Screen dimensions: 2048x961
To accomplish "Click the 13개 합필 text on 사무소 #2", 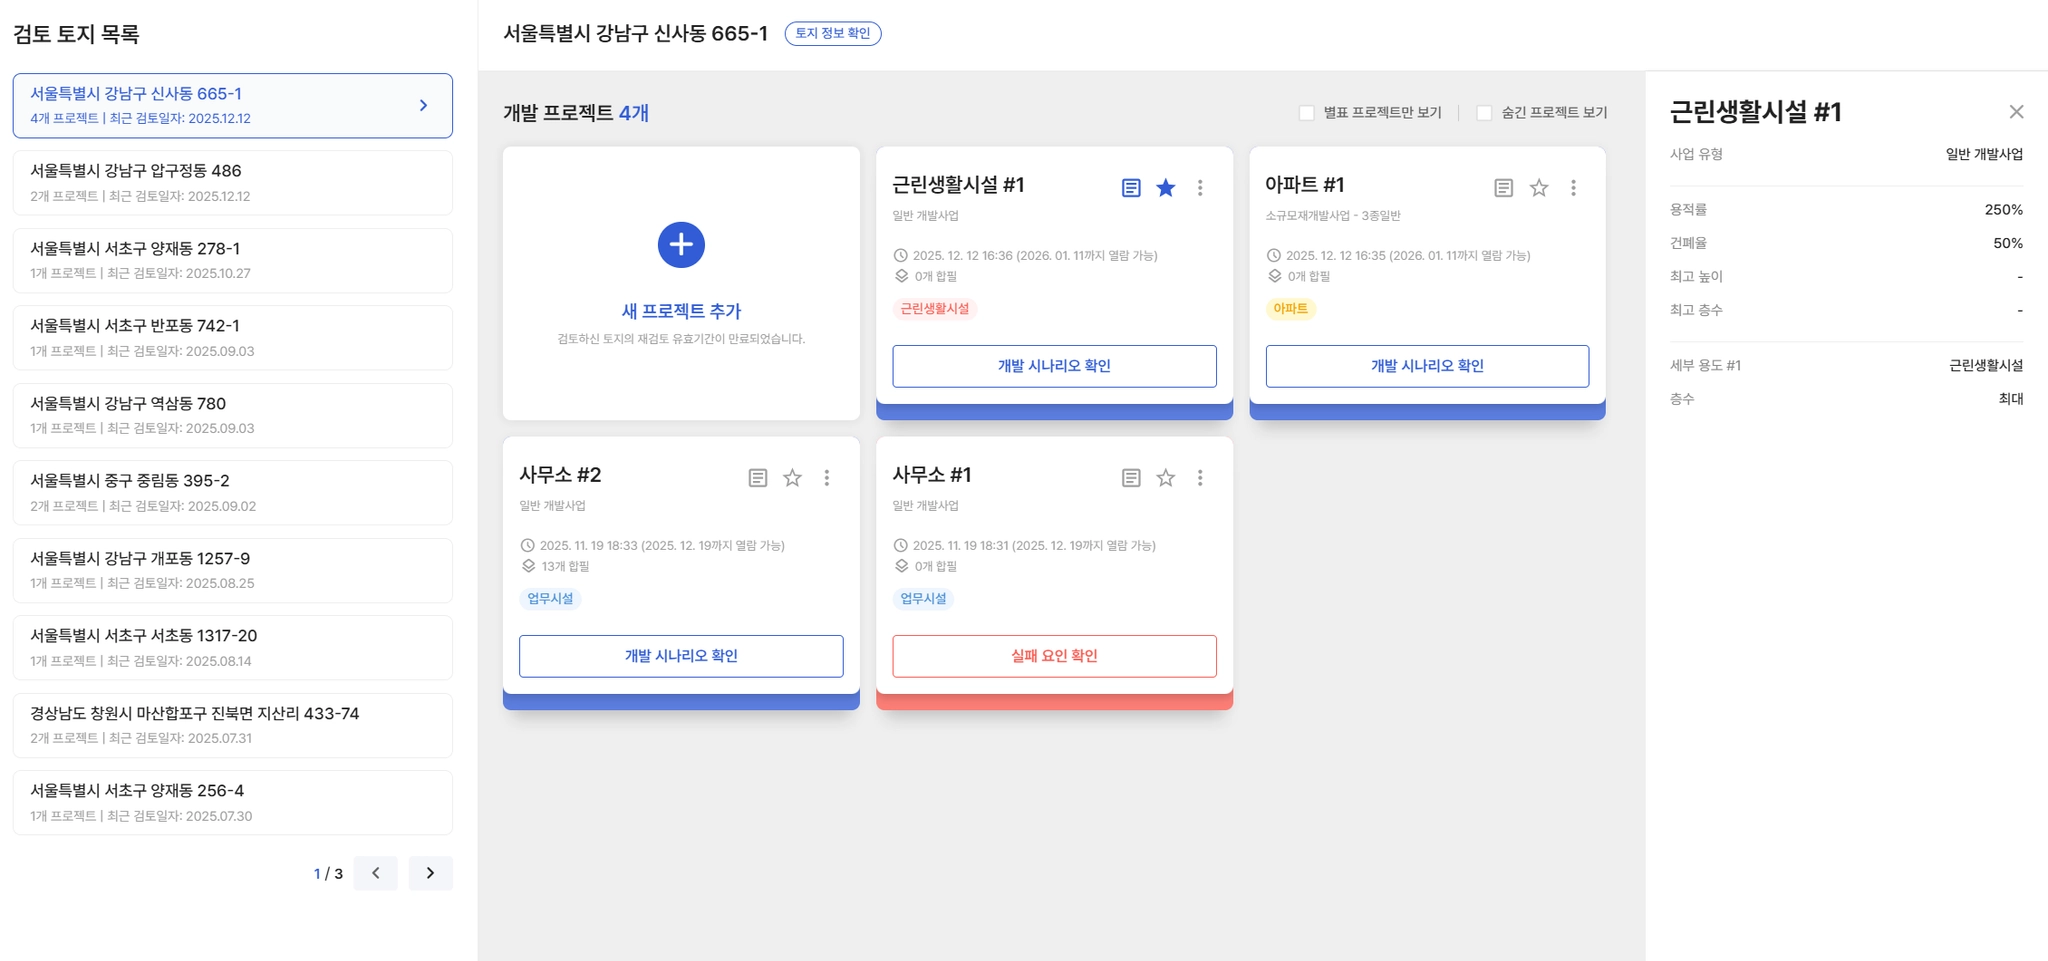I will click(565, 567).
